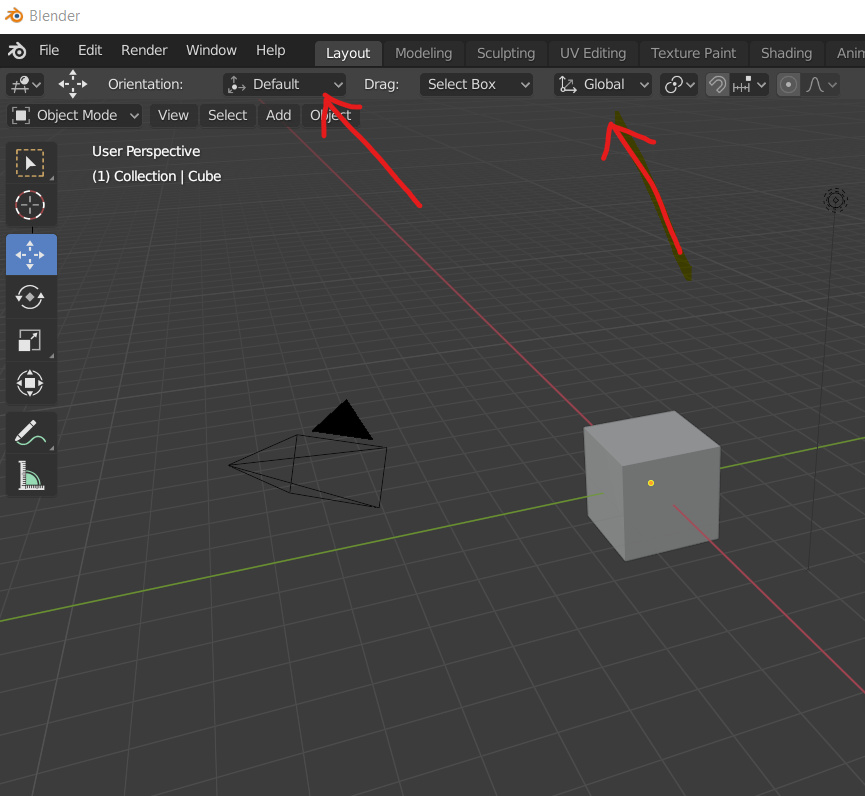Select the Cube object in the viewport

[651, 484]
